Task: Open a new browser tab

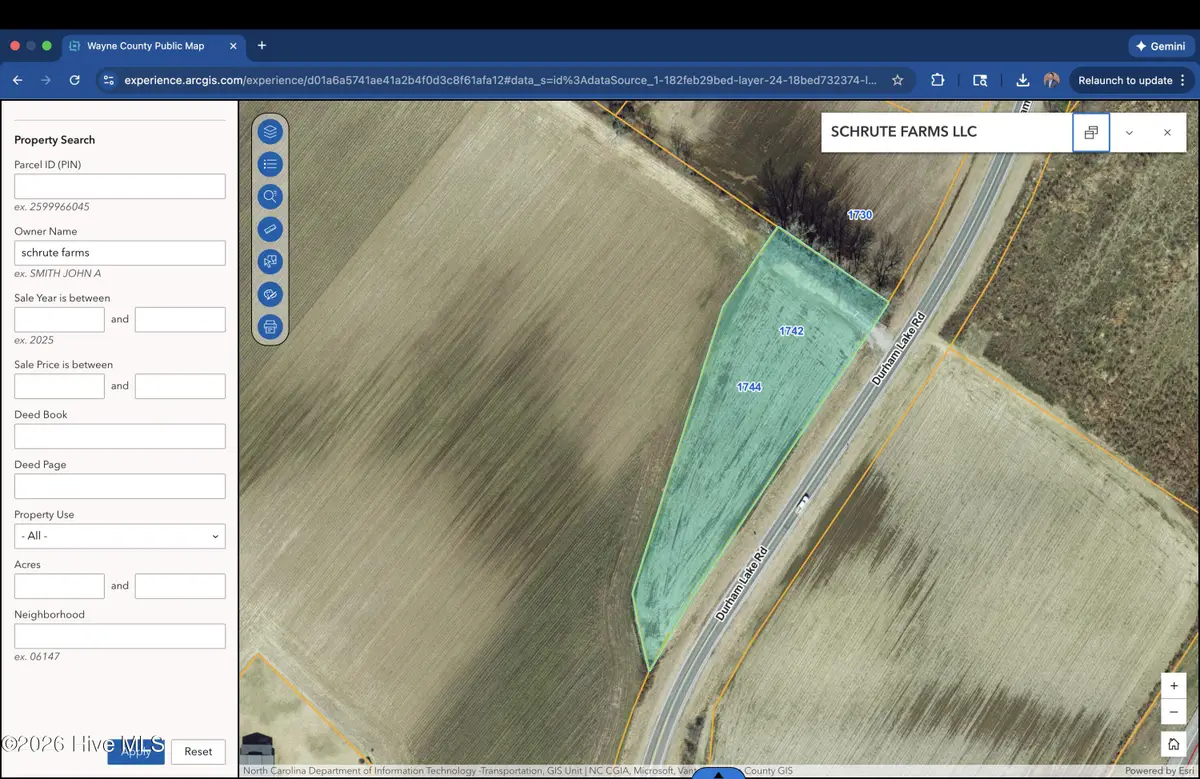Action: click(x=262, y=46)
